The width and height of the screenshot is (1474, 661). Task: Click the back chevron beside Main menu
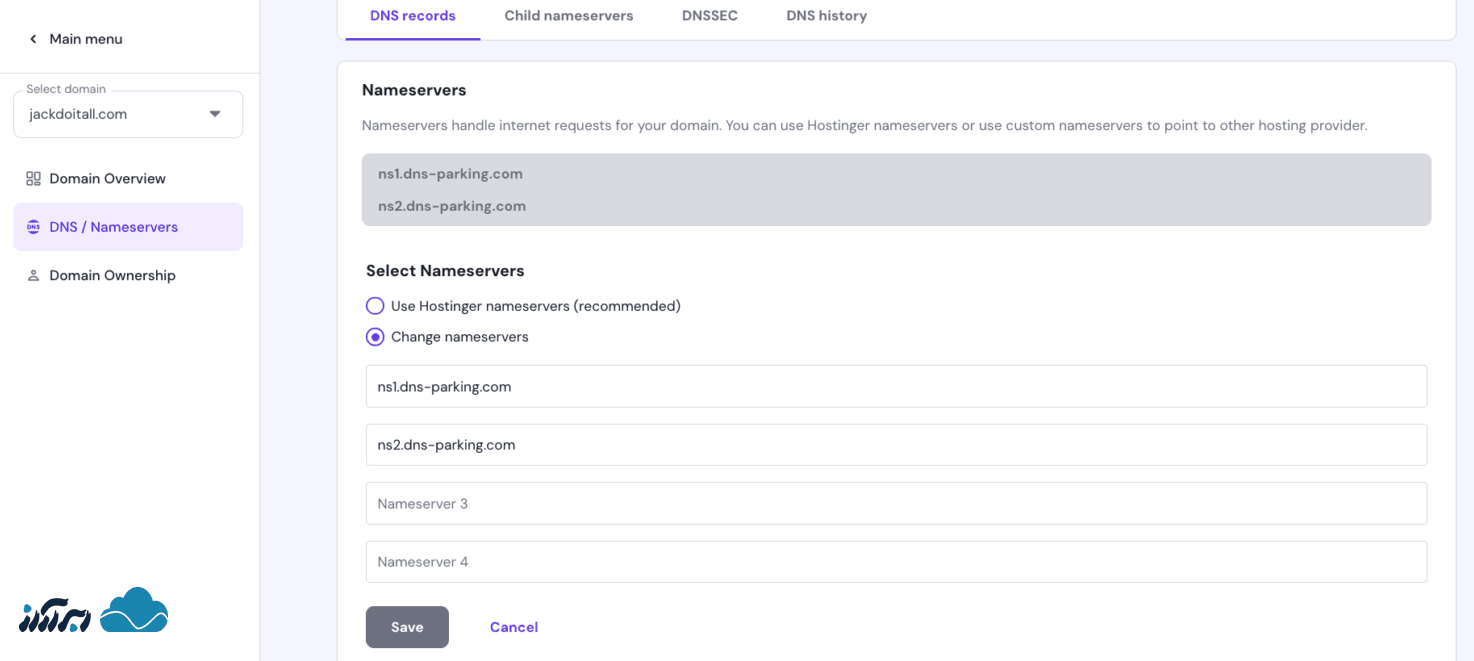(x=31, y=38)
